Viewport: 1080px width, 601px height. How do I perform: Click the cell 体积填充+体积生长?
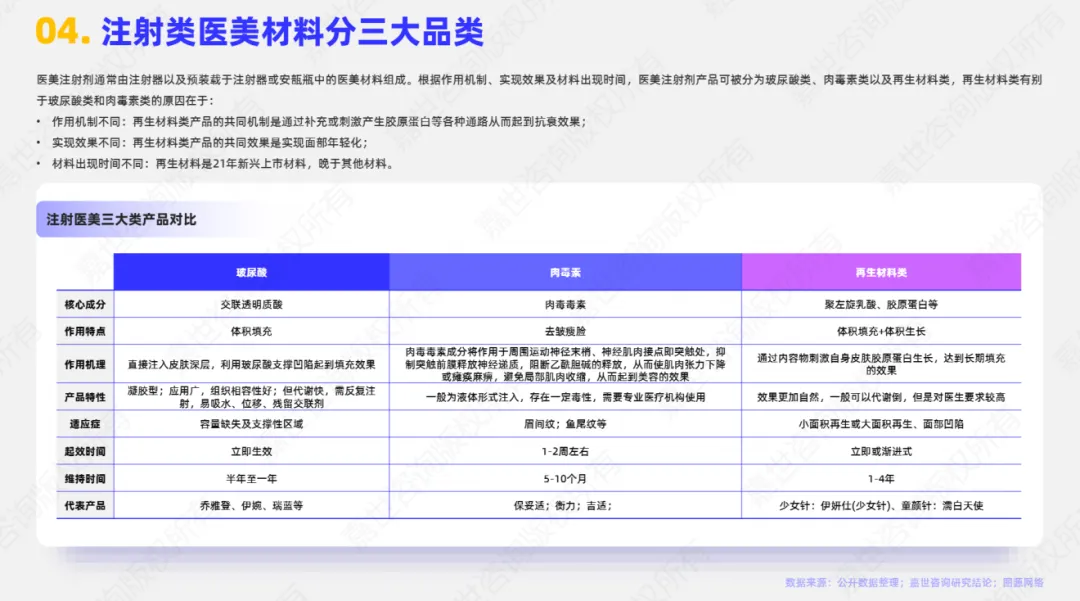[x=881, y=331]
